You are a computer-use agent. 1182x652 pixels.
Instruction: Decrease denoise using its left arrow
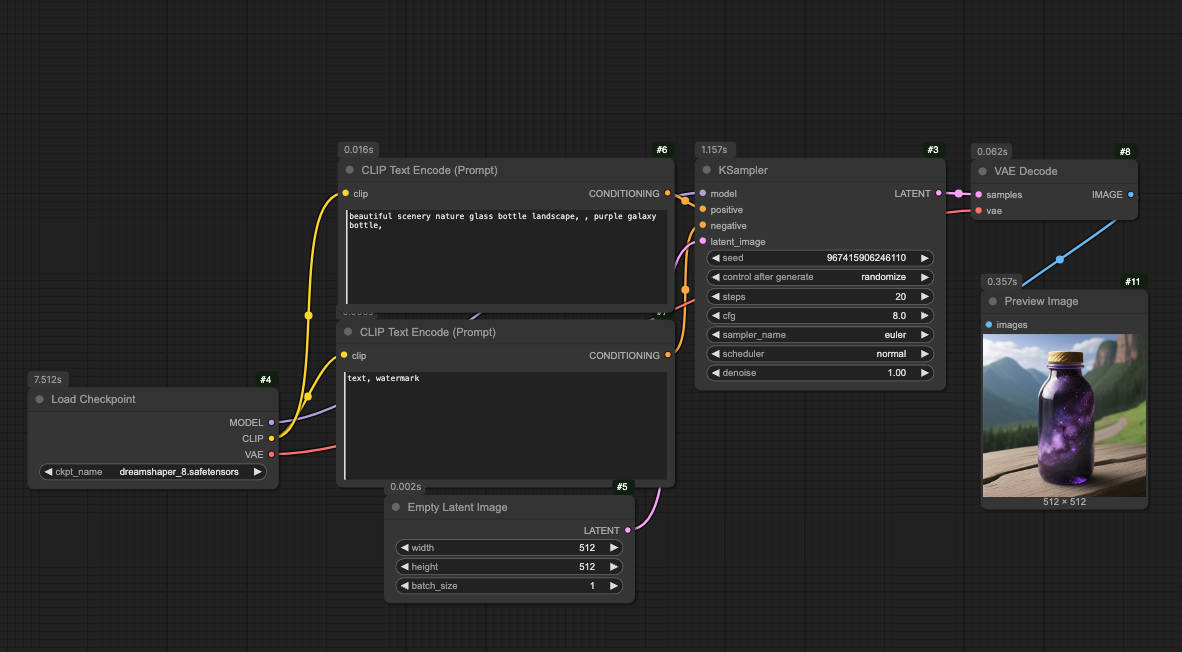pyautogui.click(x=715, y=373)
